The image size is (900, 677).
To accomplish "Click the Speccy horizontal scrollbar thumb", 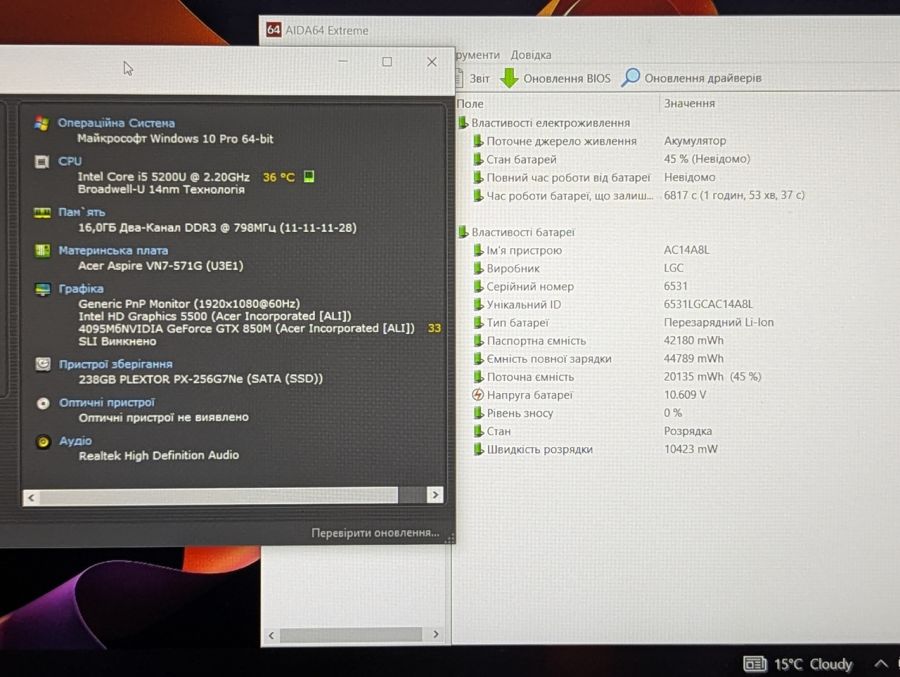I will (219, 496).
